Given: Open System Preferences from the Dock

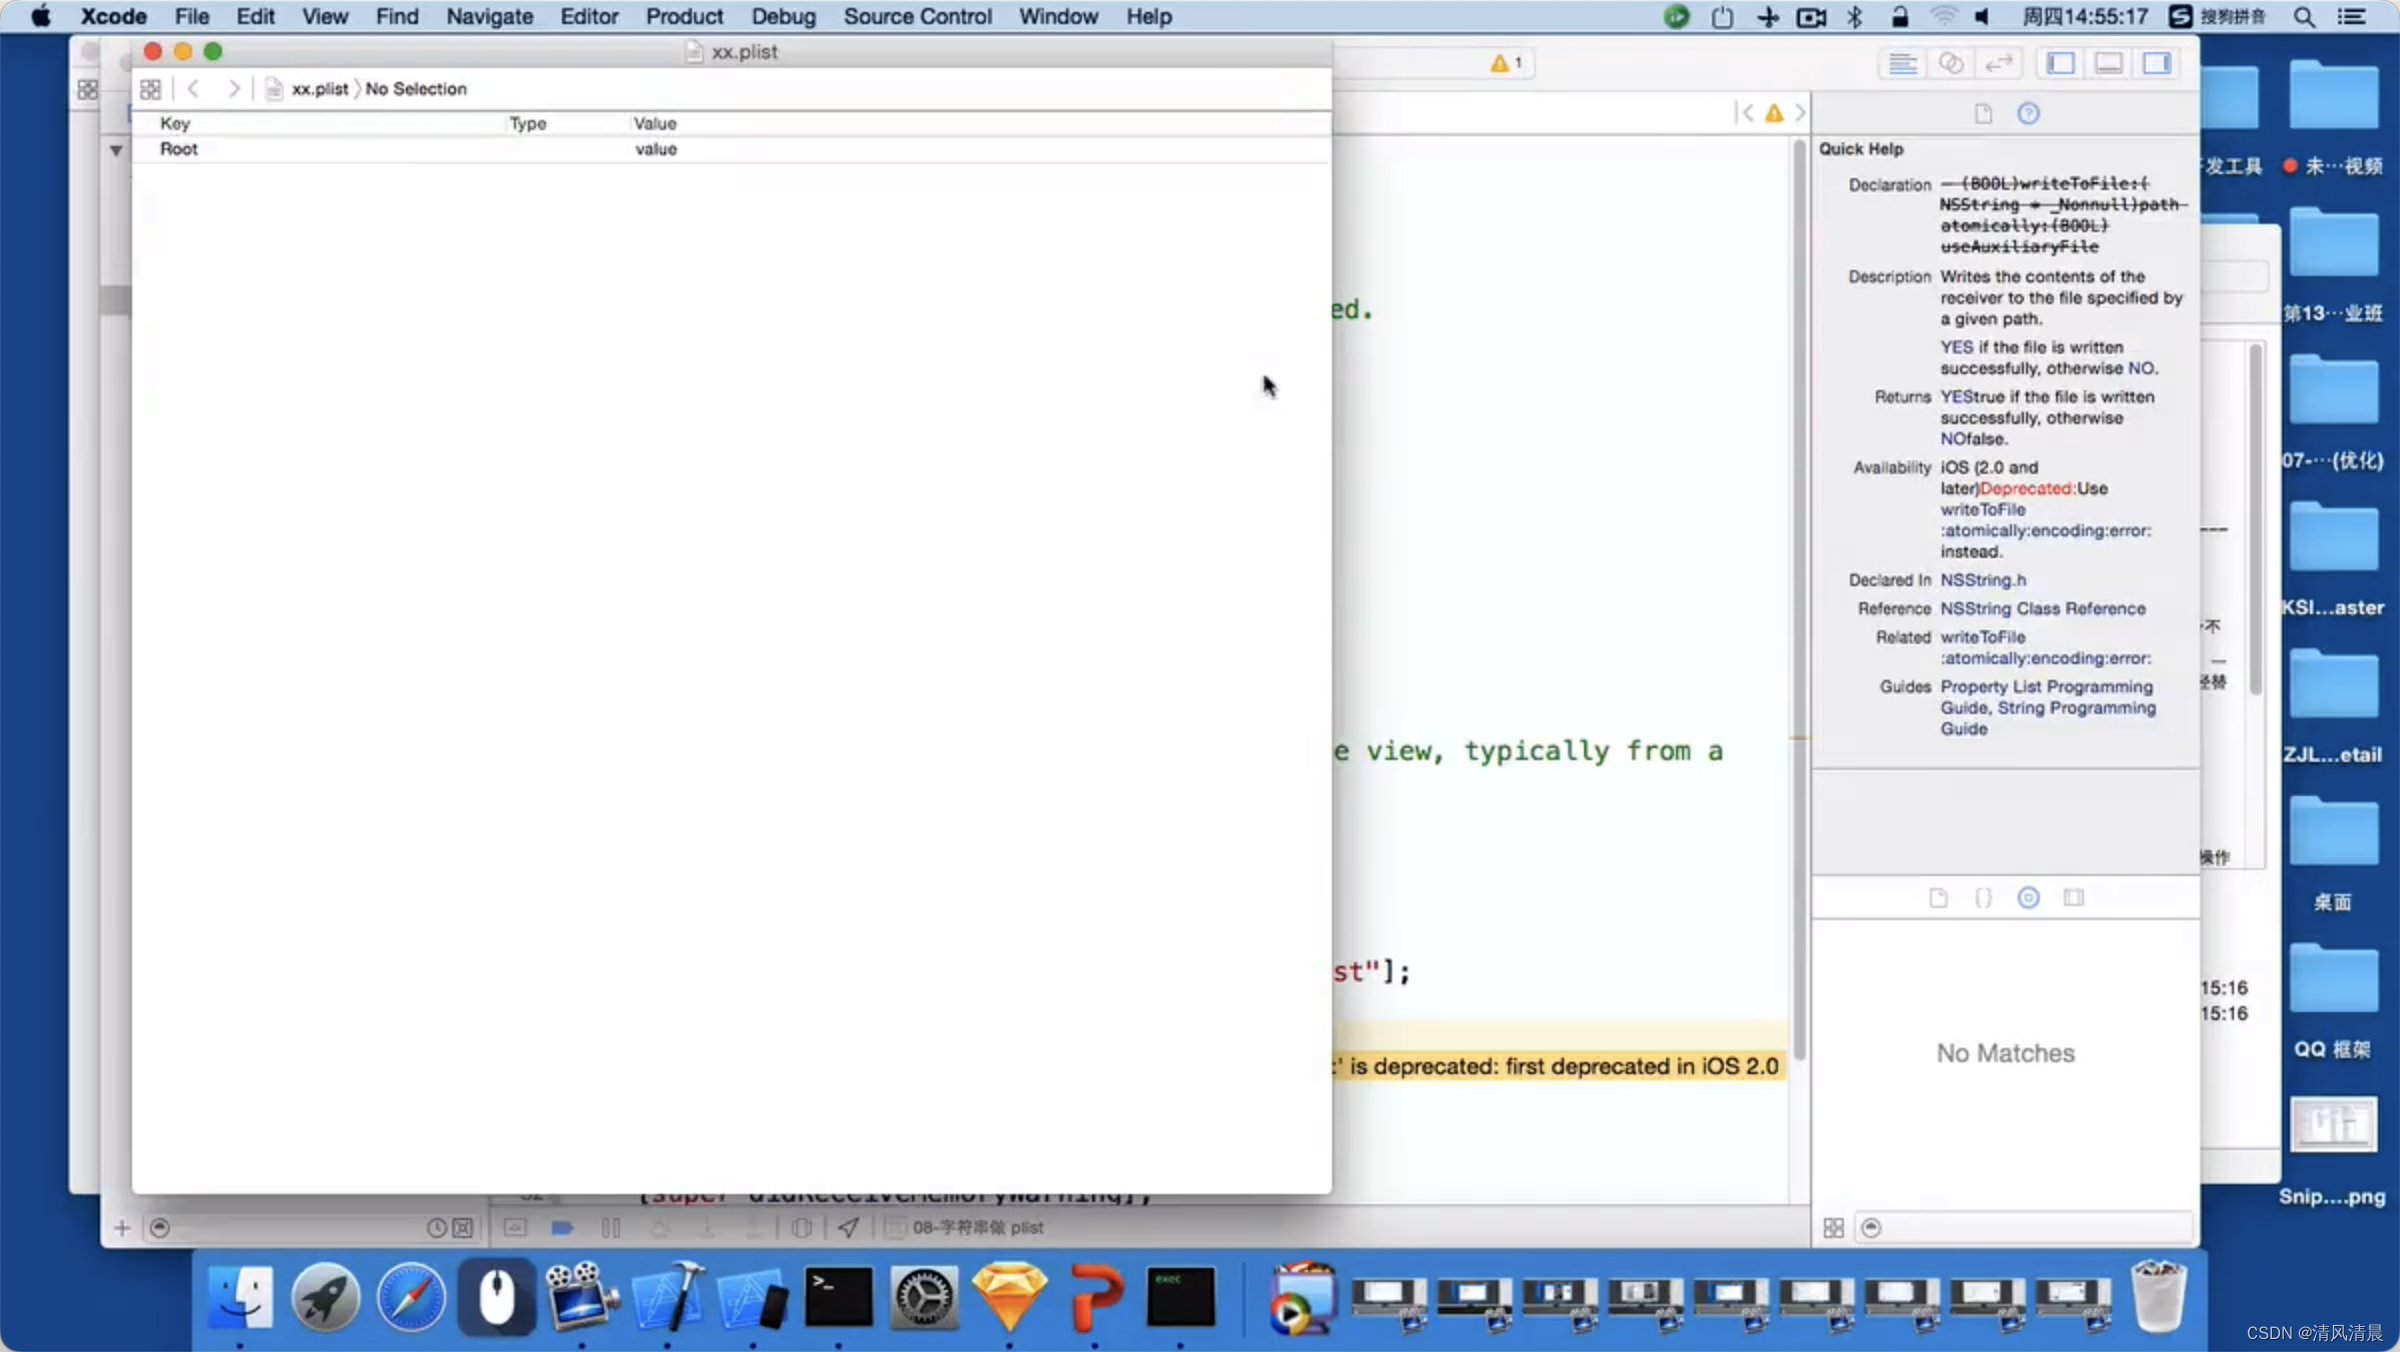Looking at the screenshot, I should coord(924,1298).
